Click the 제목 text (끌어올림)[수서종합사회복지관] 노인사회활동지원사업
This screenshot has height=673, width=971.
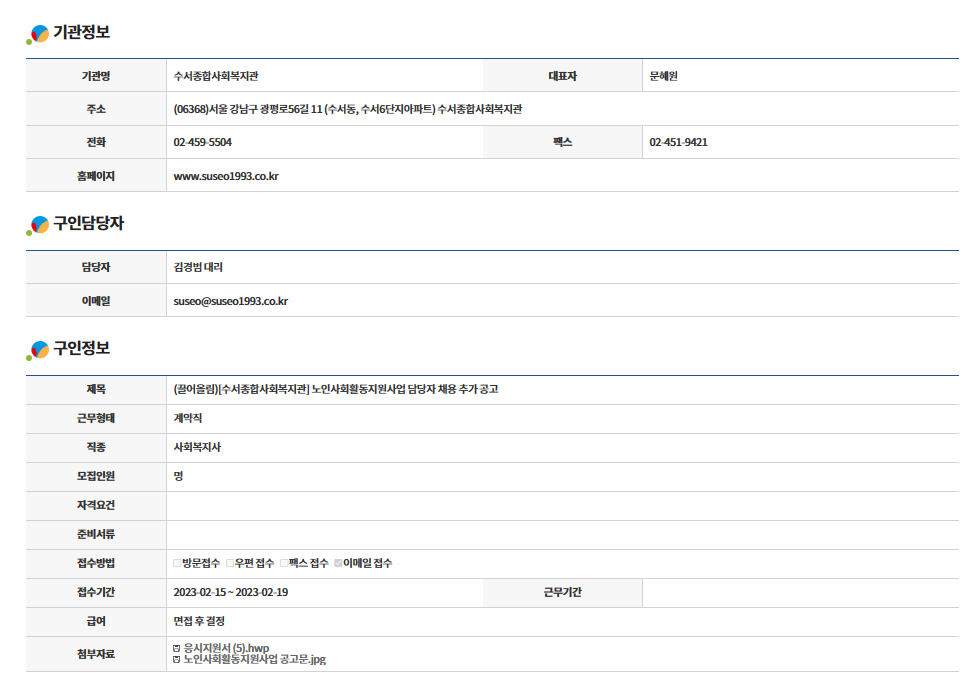pos(336,389)
